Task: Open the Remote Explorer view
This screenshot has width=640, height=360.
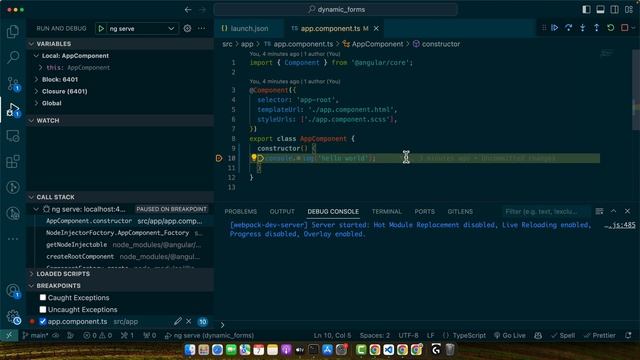Action: pos(13,136)
